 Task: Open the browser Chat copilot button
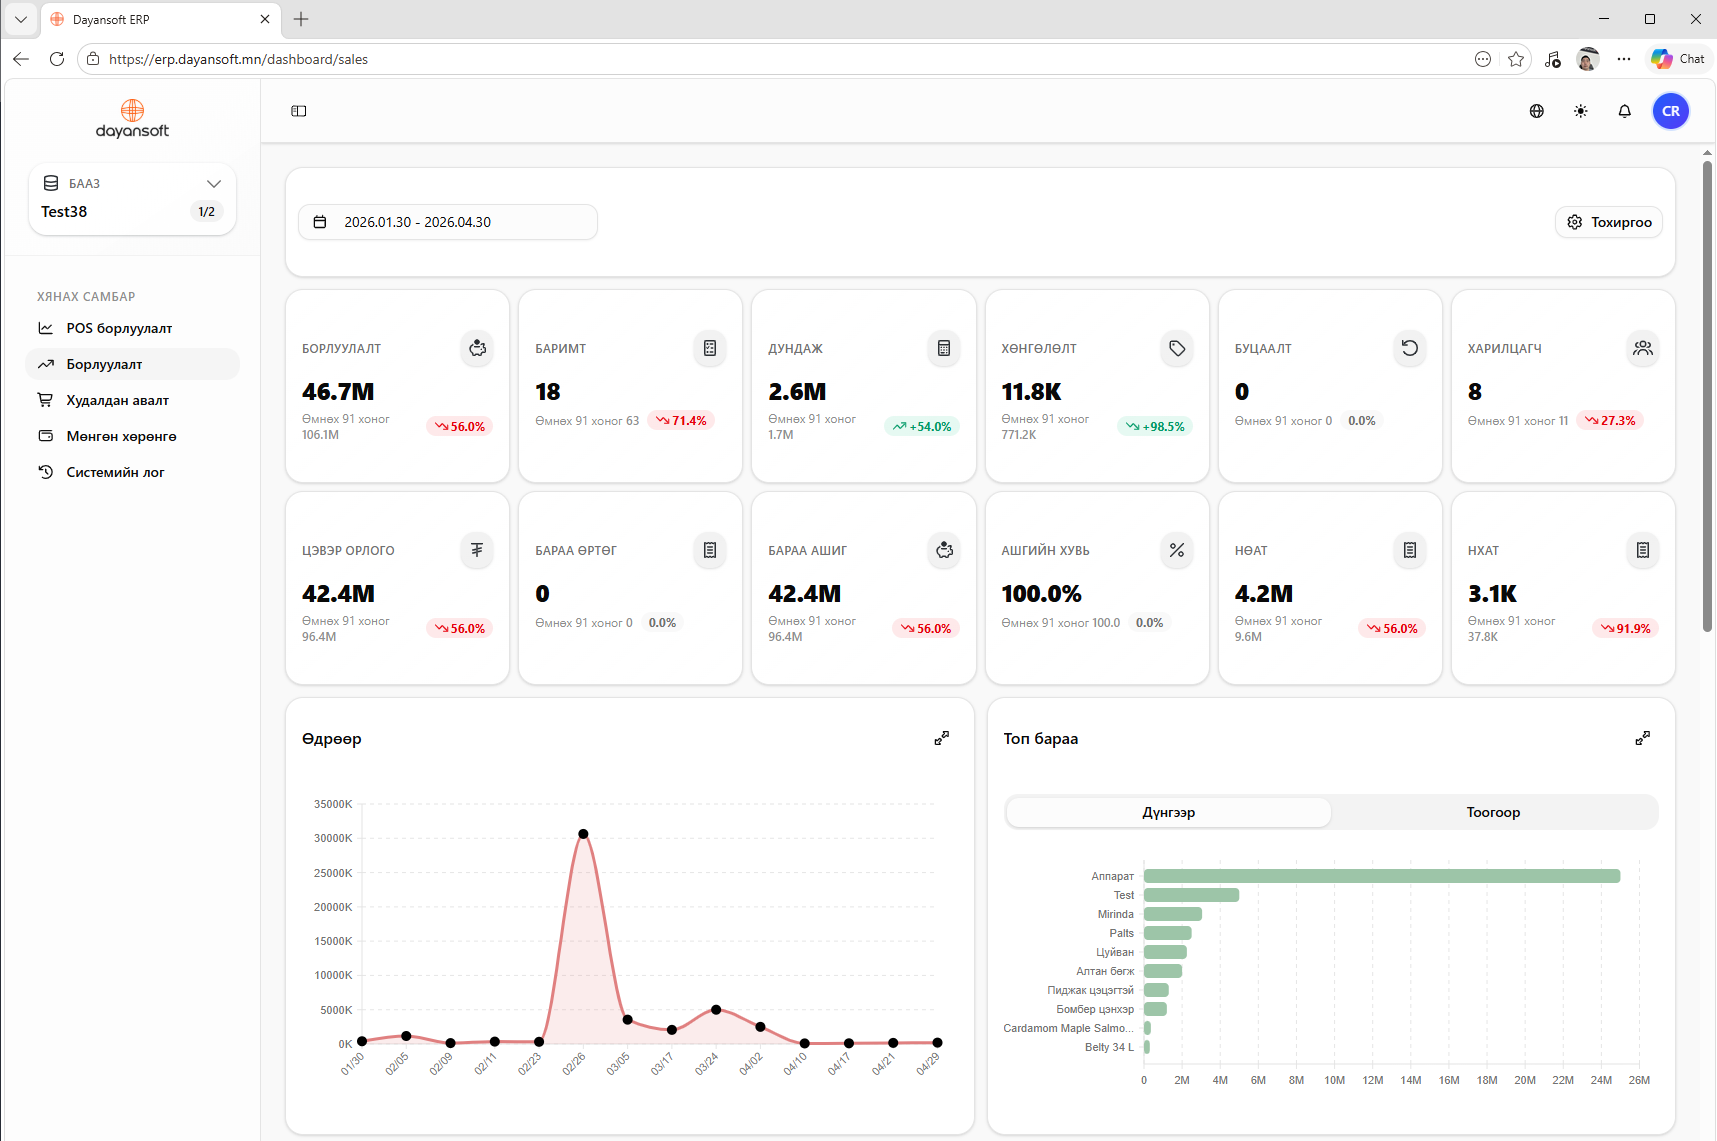(x=1678, y=59)
